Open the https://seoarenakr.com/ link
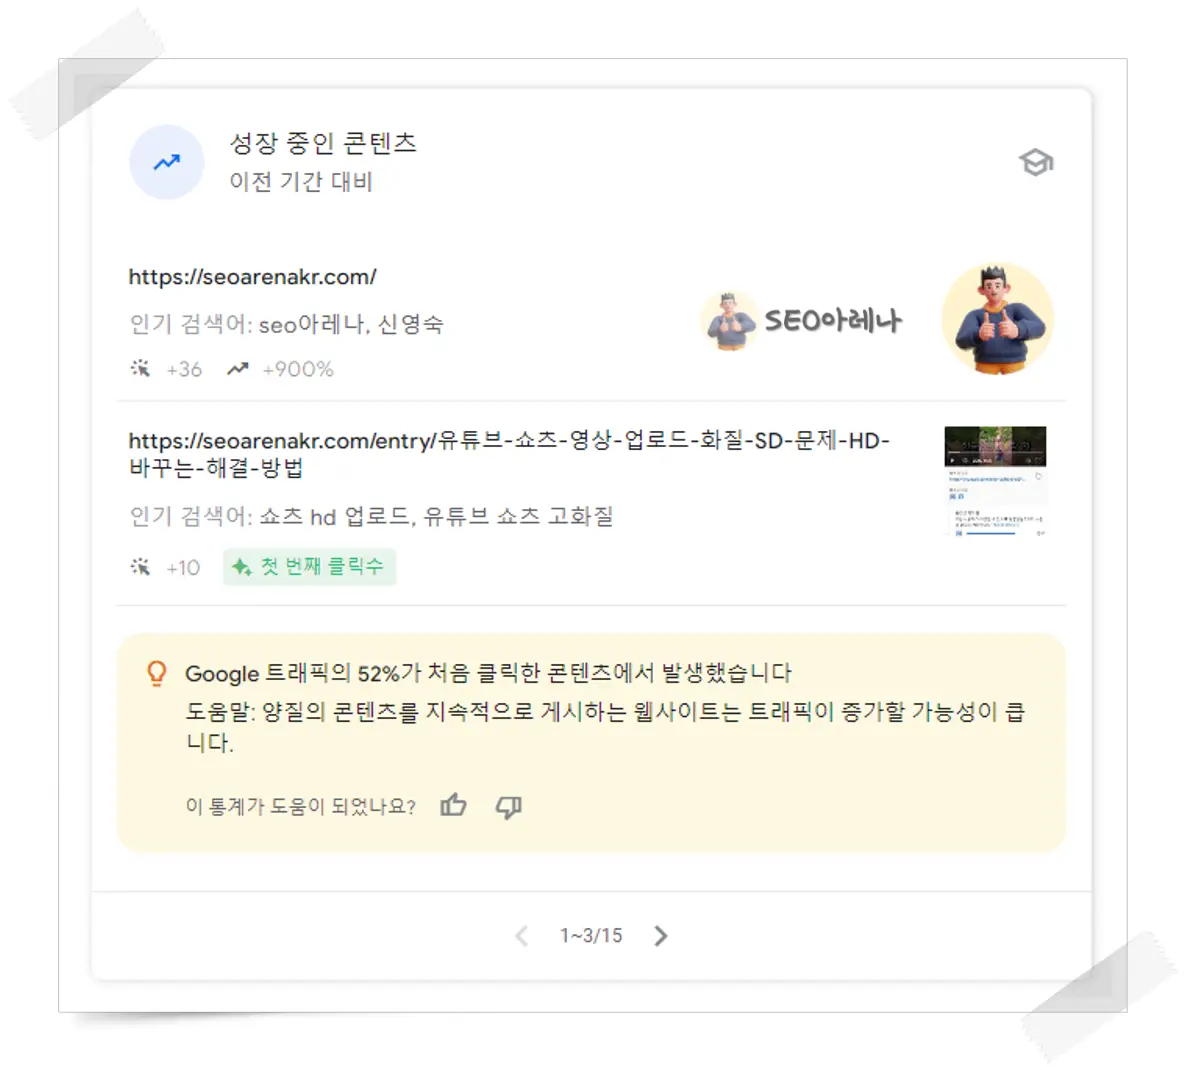1185x1070 pixels. [x=252, y=277]
